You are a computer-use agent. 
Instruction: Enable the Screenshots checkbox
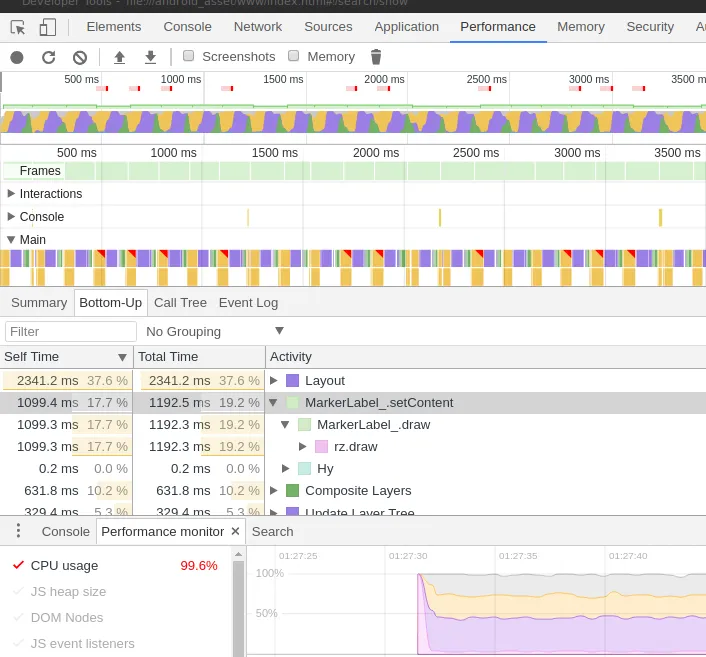click(x=189, y=57)
